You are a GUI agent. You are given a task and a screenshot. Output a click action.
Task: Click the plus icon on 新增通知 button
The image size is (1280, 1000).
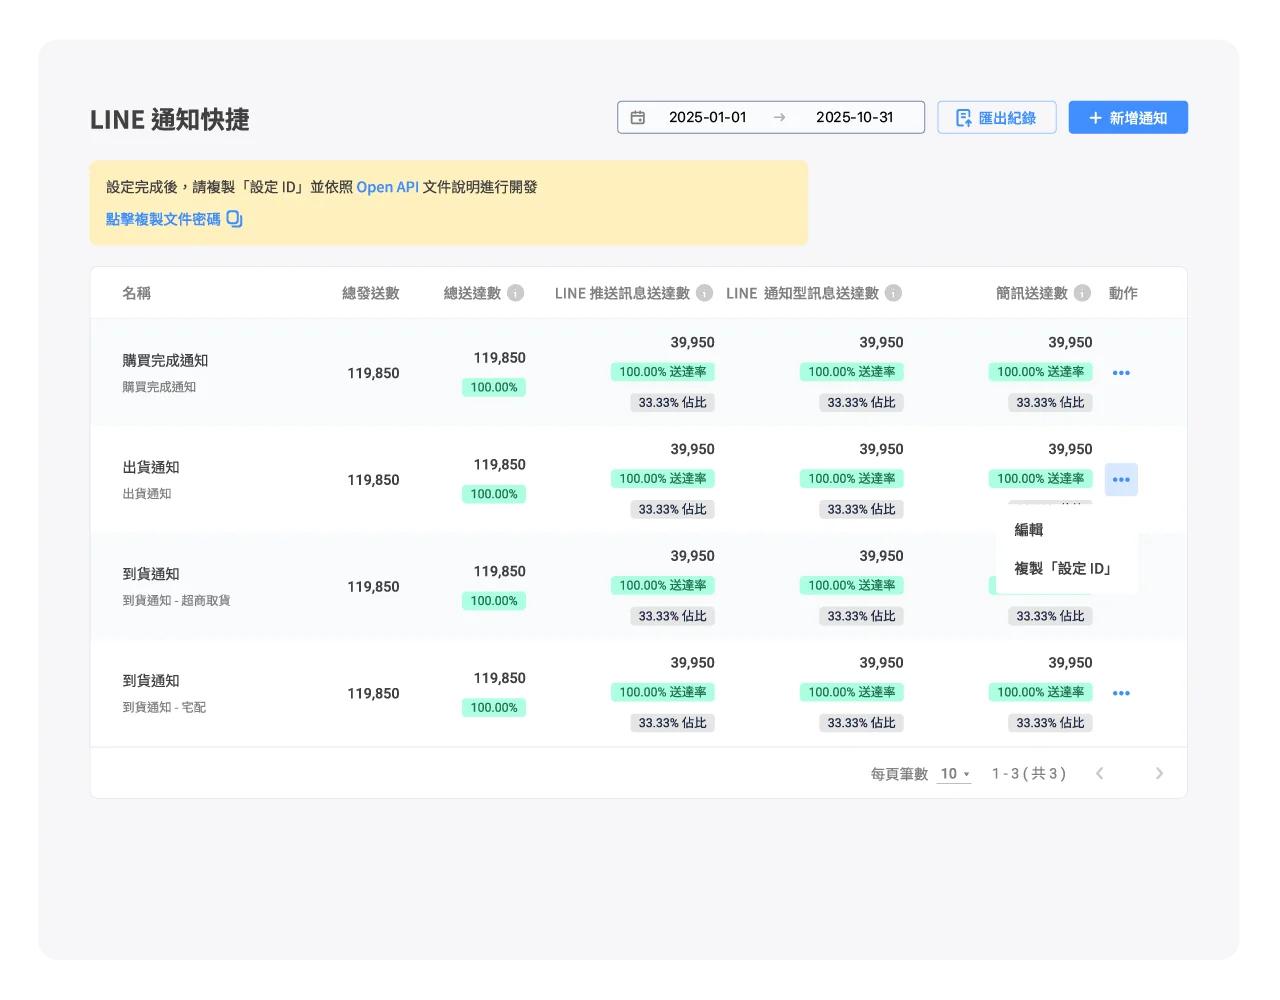tap(1096, 117)
